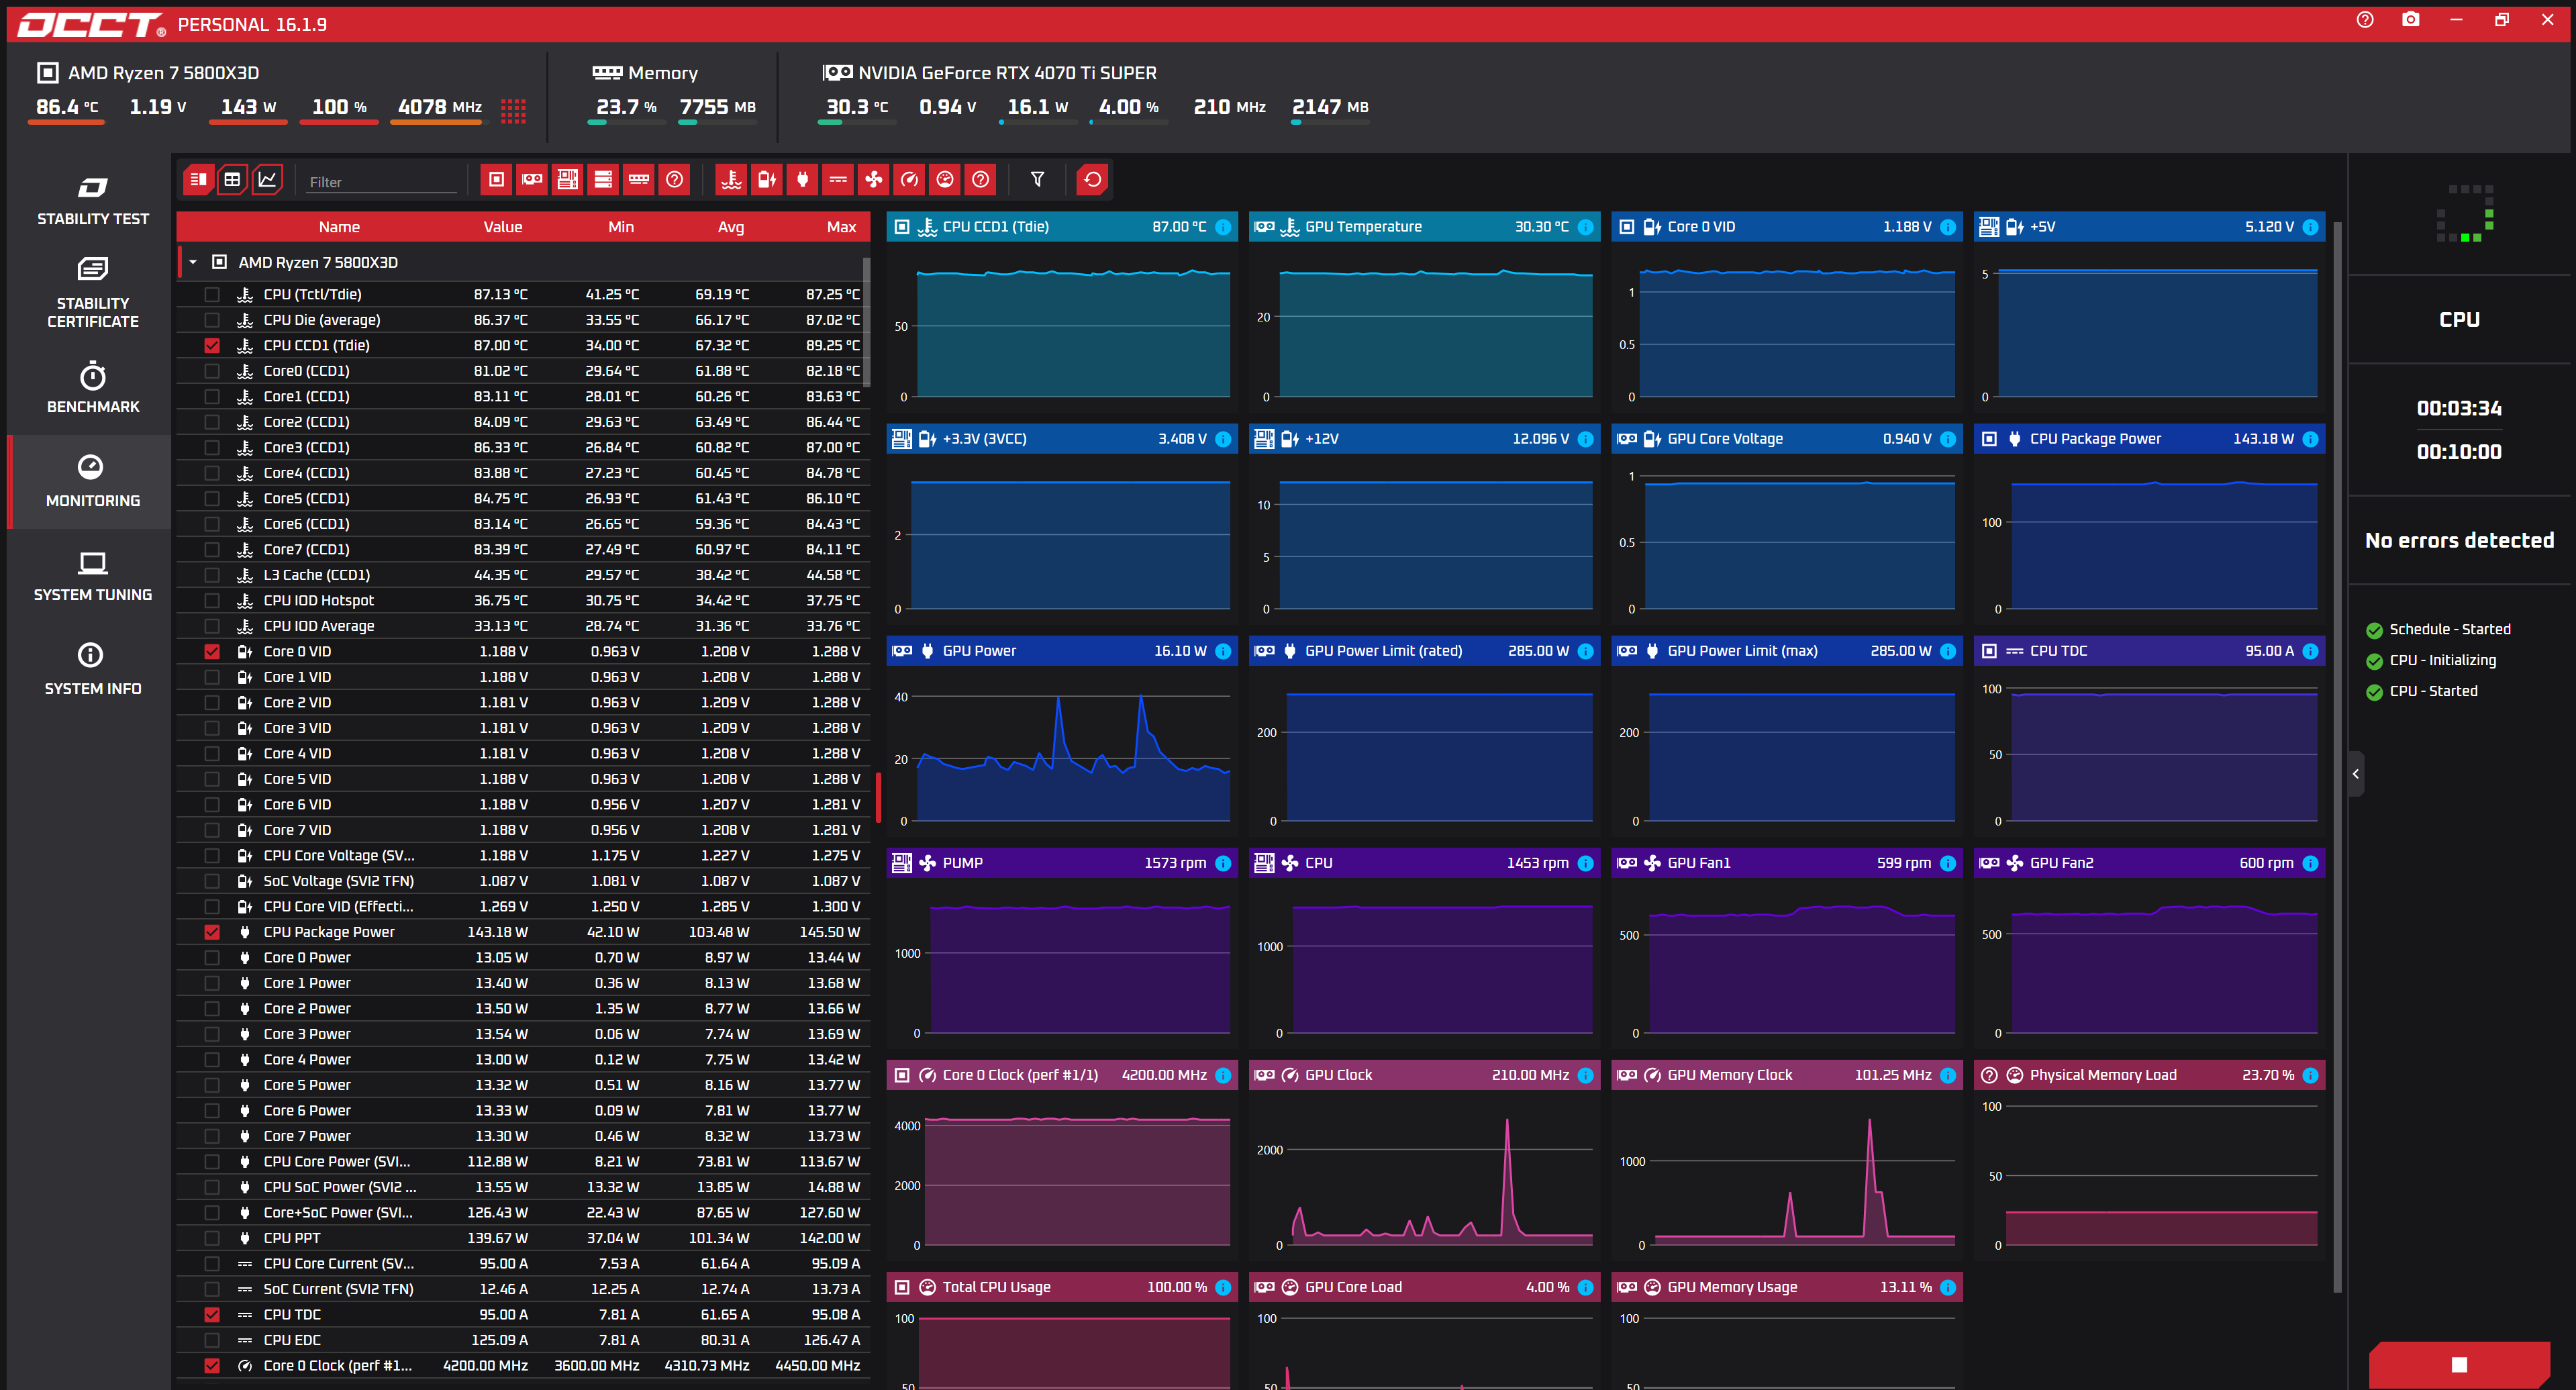Viewport: 2576px width, 1390px height.
Task: Switch to combined table and graph view
Action: pyautogui.click(x=198, y=180)
